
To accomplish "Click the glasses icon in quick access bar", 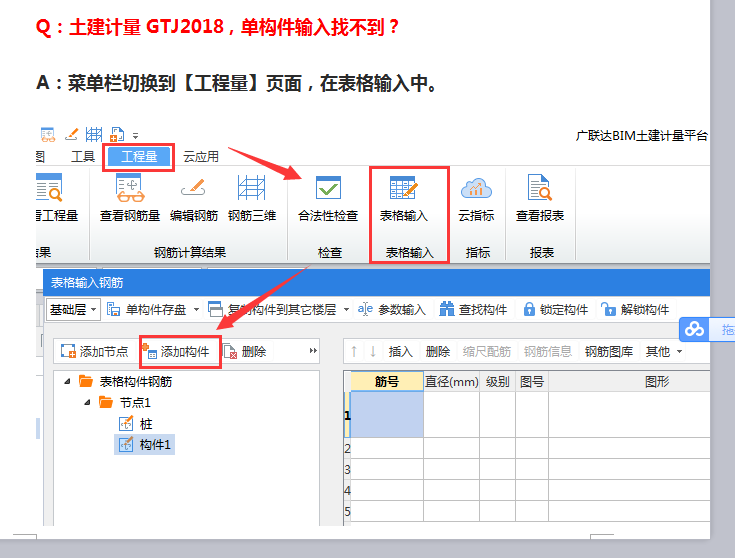I will (x=48, y=135).
